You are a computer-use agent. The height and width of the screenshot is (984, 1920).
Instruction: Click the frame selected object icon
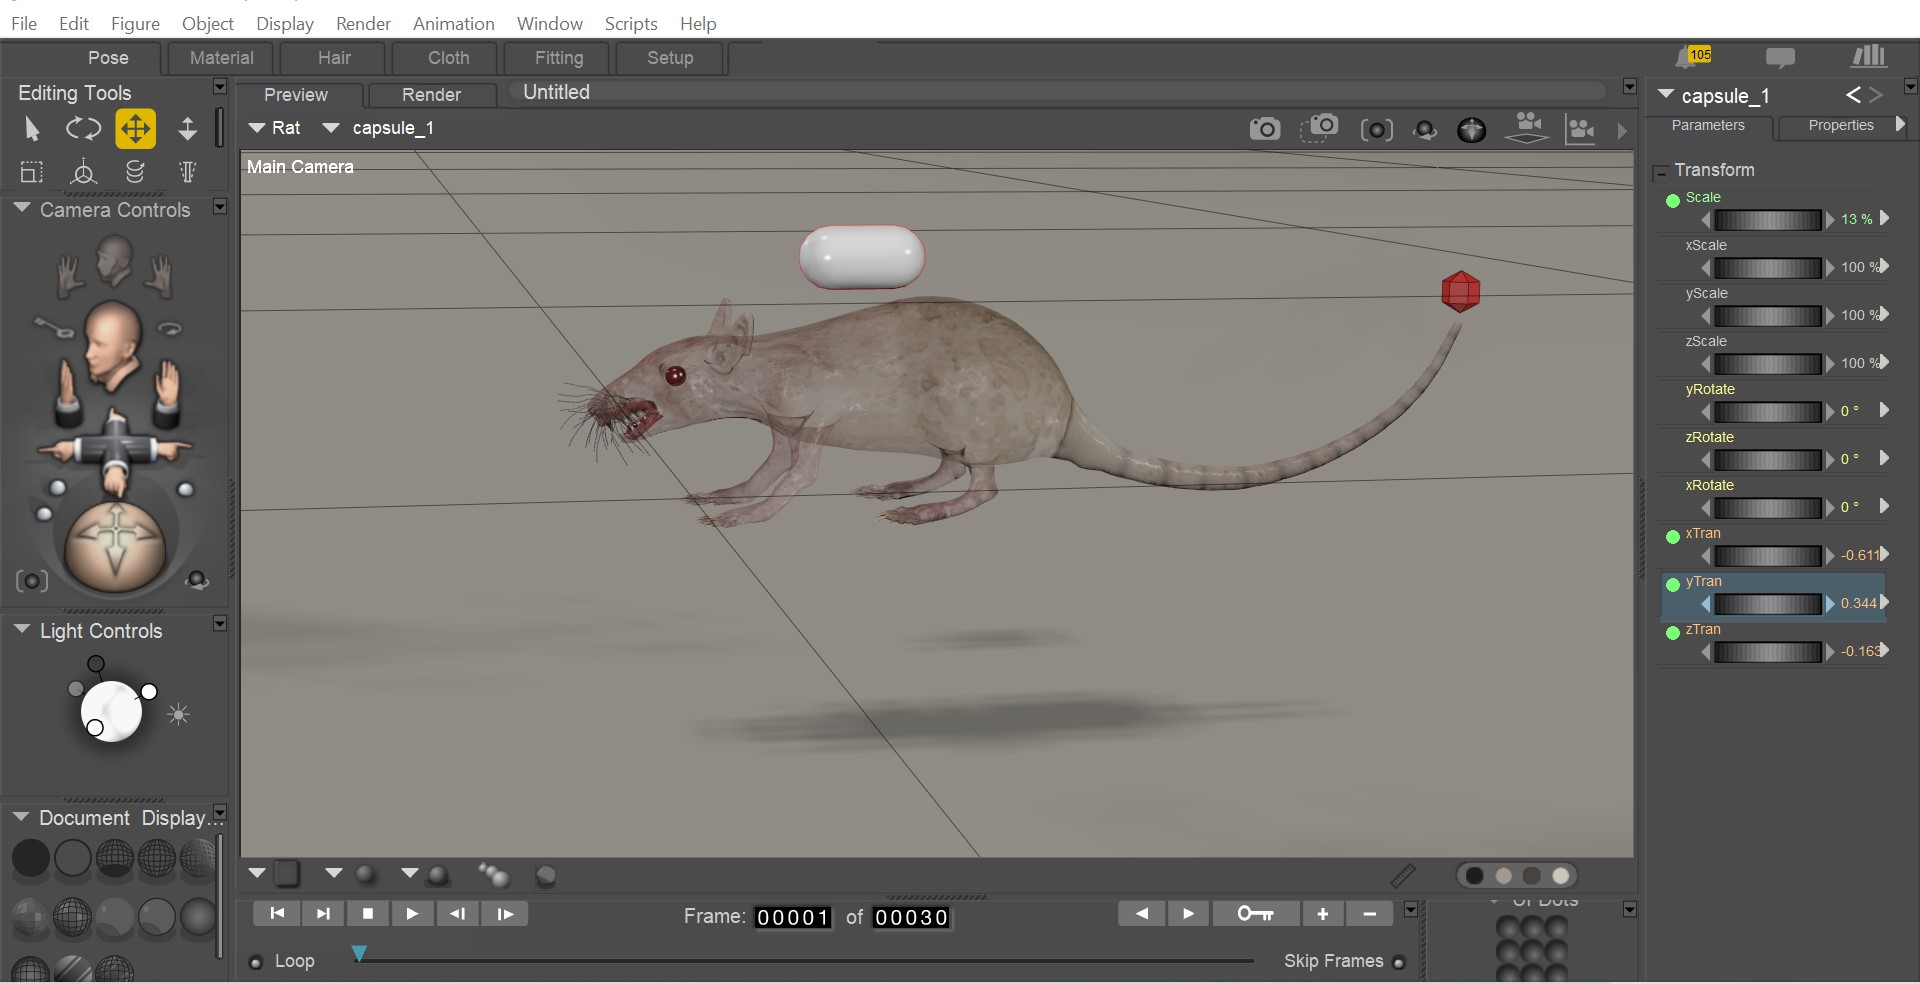(x=1377, y=130)
